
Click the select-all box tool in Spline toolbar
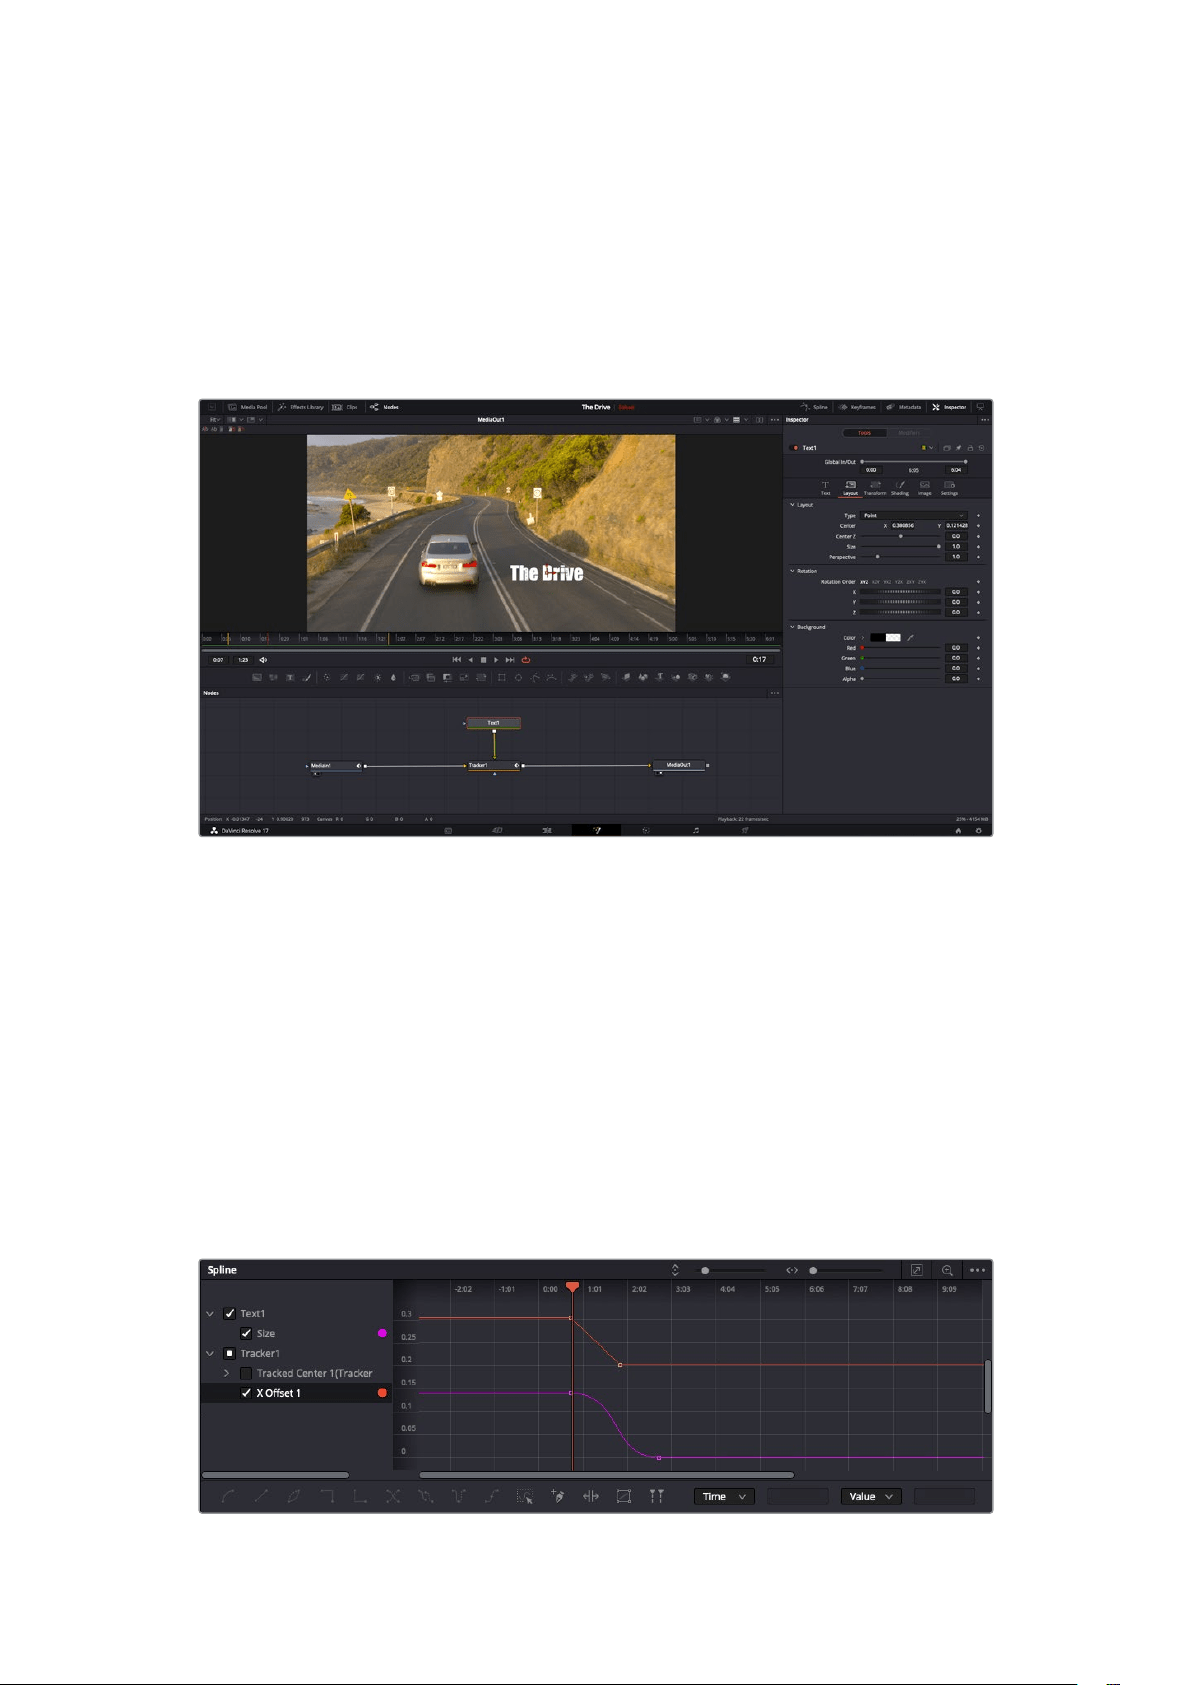pyautogui.click(x=524, y=1497)
